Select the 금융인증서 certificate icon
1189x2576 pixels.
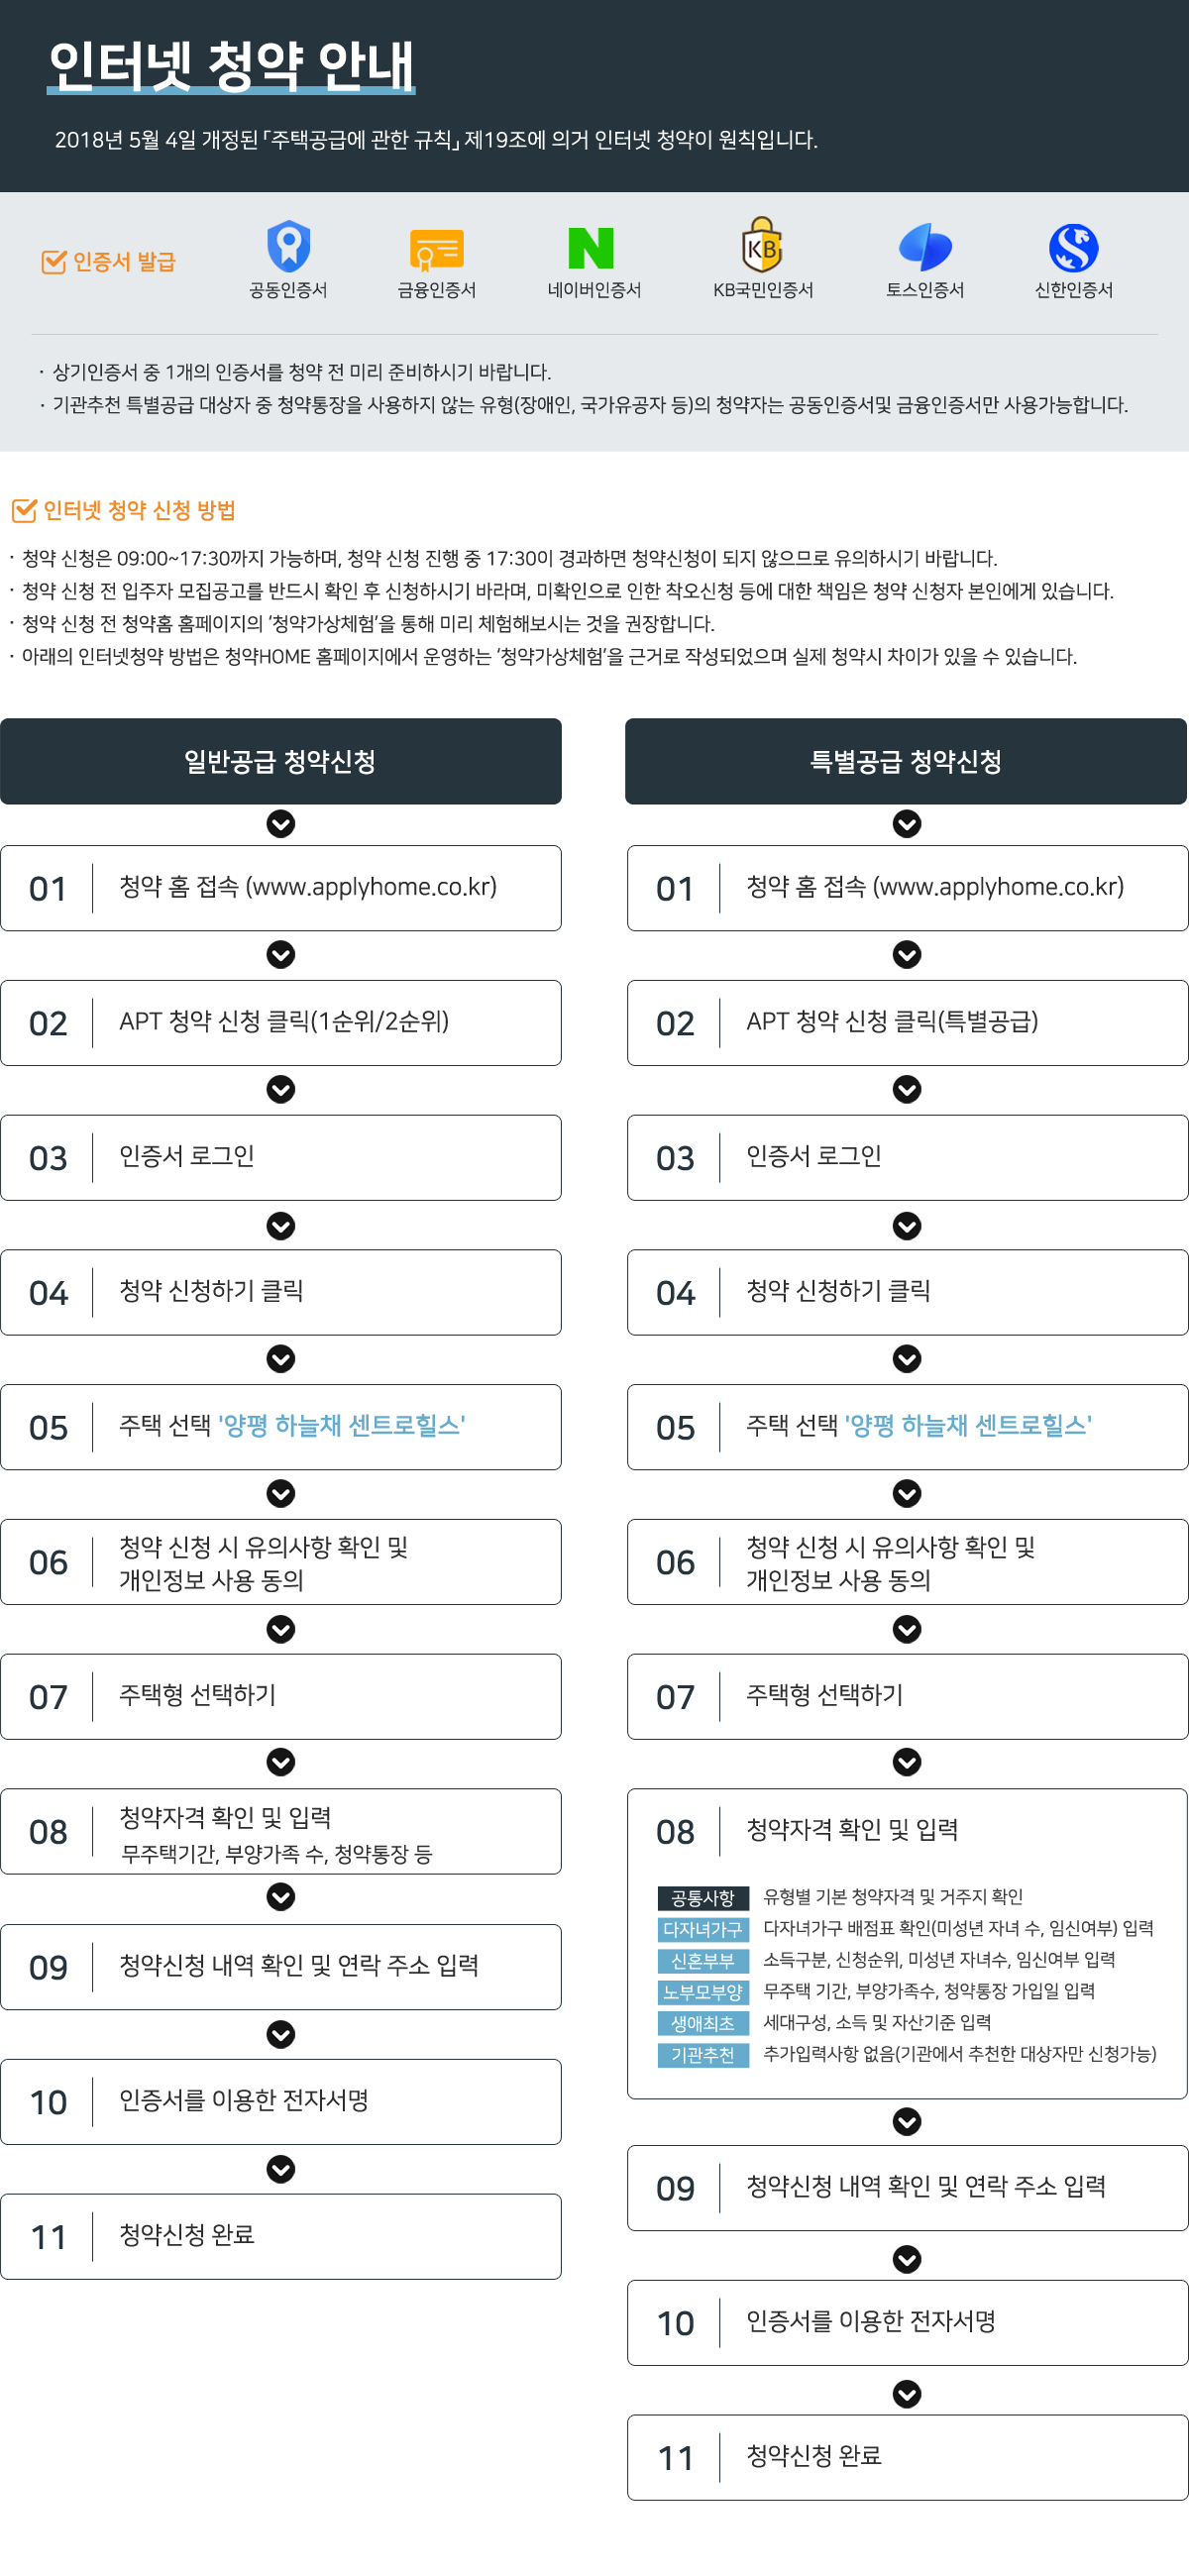click(436, 250)
